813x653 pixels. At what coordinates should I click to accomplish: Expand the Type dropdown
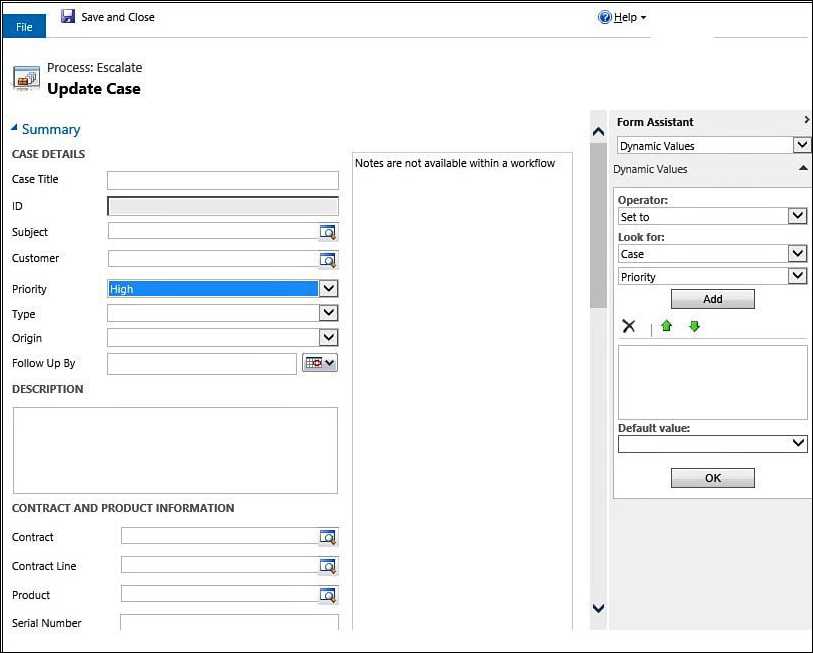329,313
